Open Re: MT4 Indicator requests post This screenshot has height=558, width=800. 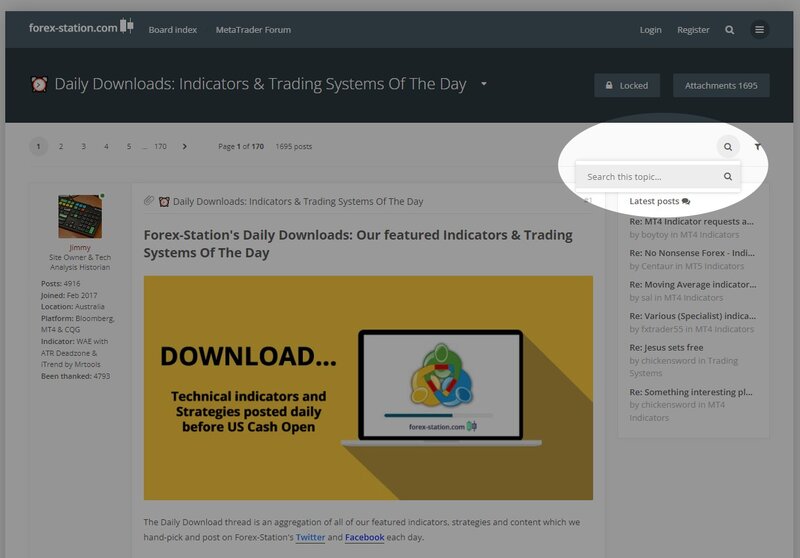point(691,221)
